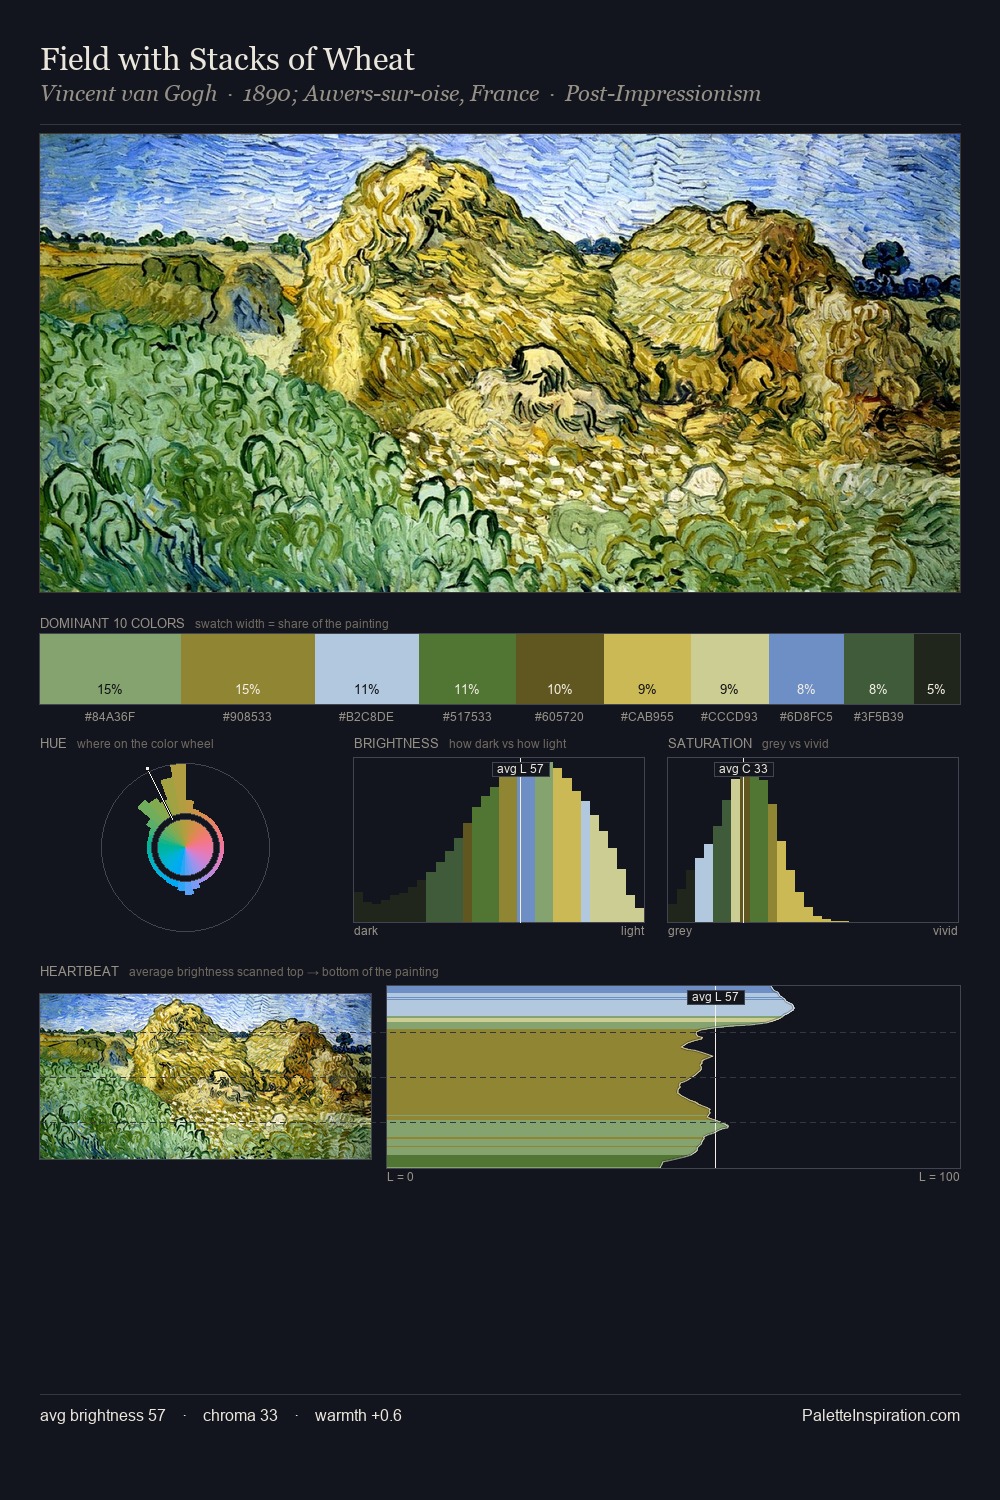Pick the #CAB955 yellow swatch
This screenshot has height=1500, width=1000.
coord(647,669)
